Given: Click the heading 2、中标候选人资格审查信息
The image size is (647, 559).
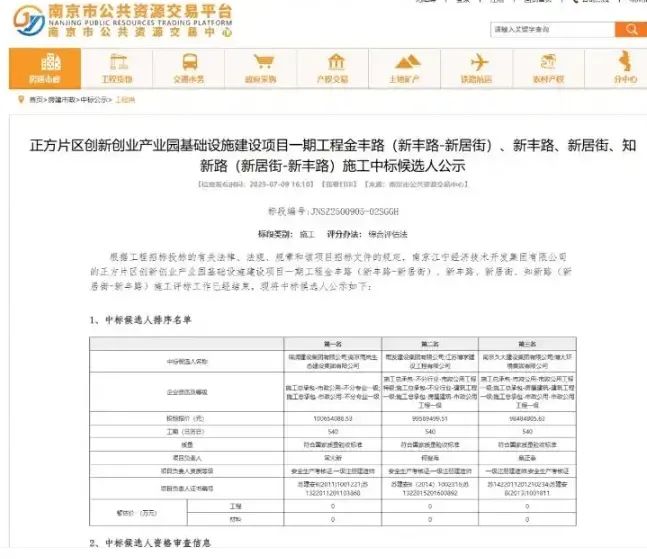Looking at the screenshot, I should (x=150, y=543).
